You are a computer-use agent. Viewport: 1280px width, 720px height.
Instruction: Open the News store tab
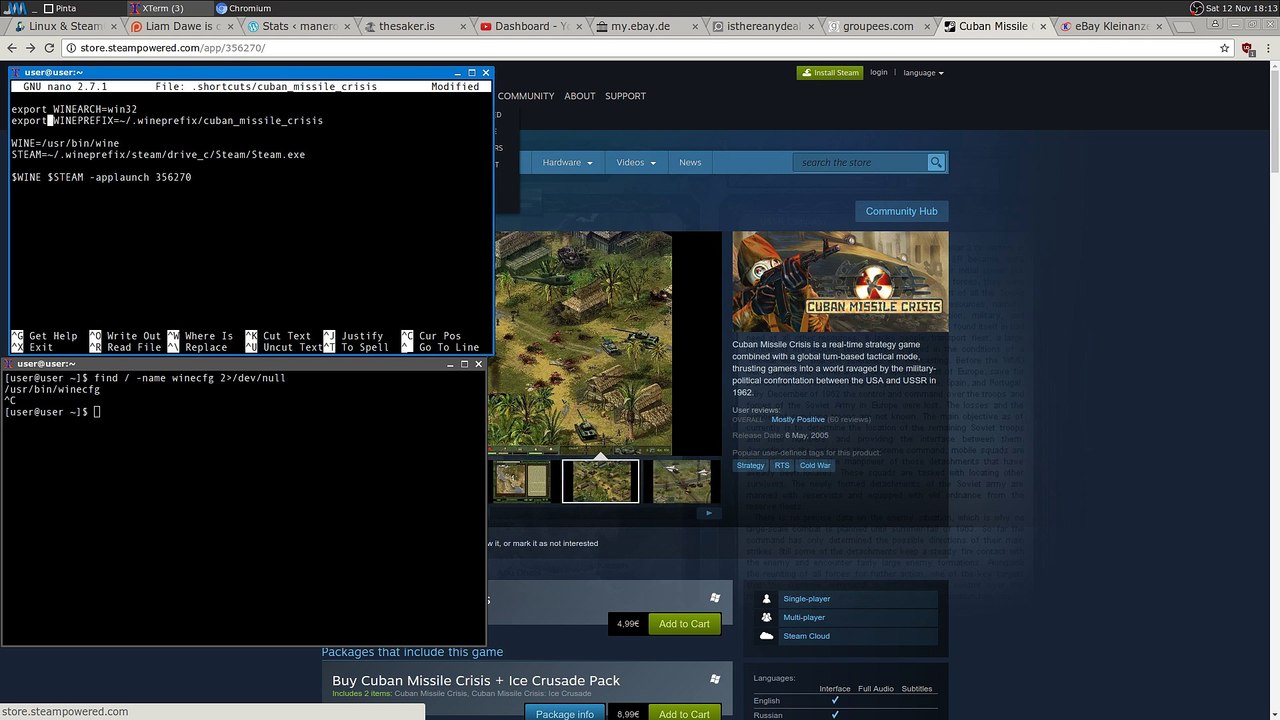(x=690, y=162)
